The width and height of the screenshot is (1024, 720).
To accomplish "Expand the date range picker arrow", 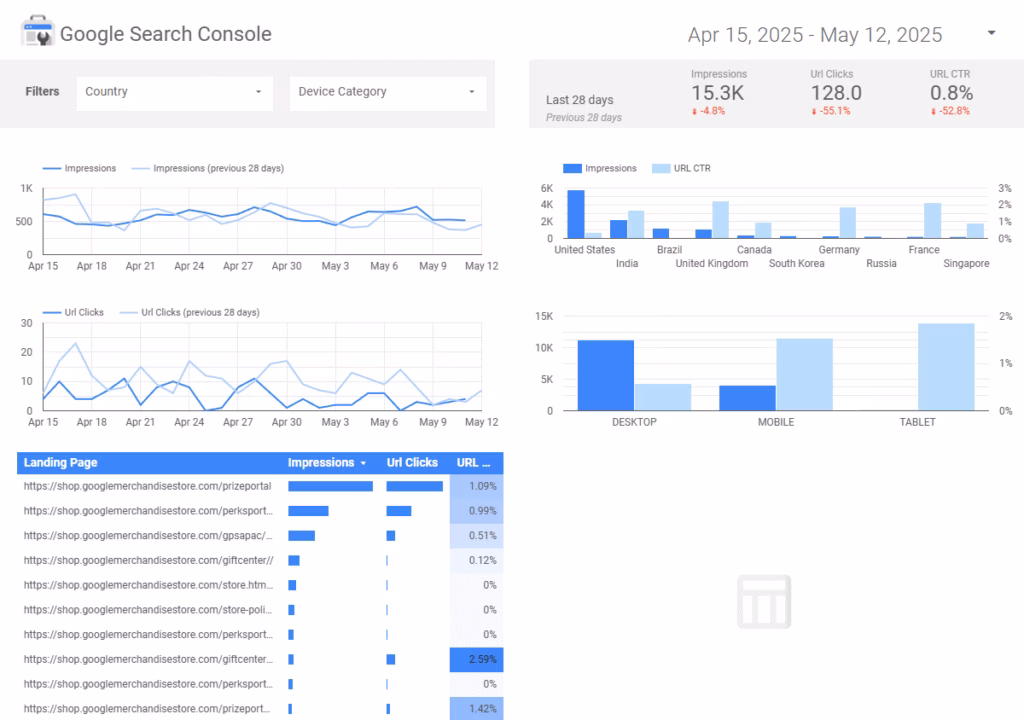I will pyautogui.click(x=991, y=33).
